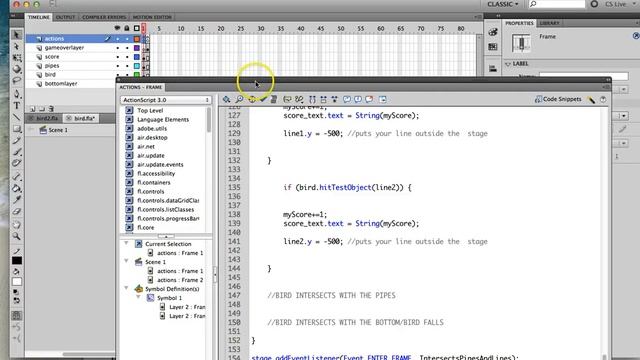Open the CLASSIC workspace dropdown
This screenshot has height=360, width=640.
click(502, 4)
